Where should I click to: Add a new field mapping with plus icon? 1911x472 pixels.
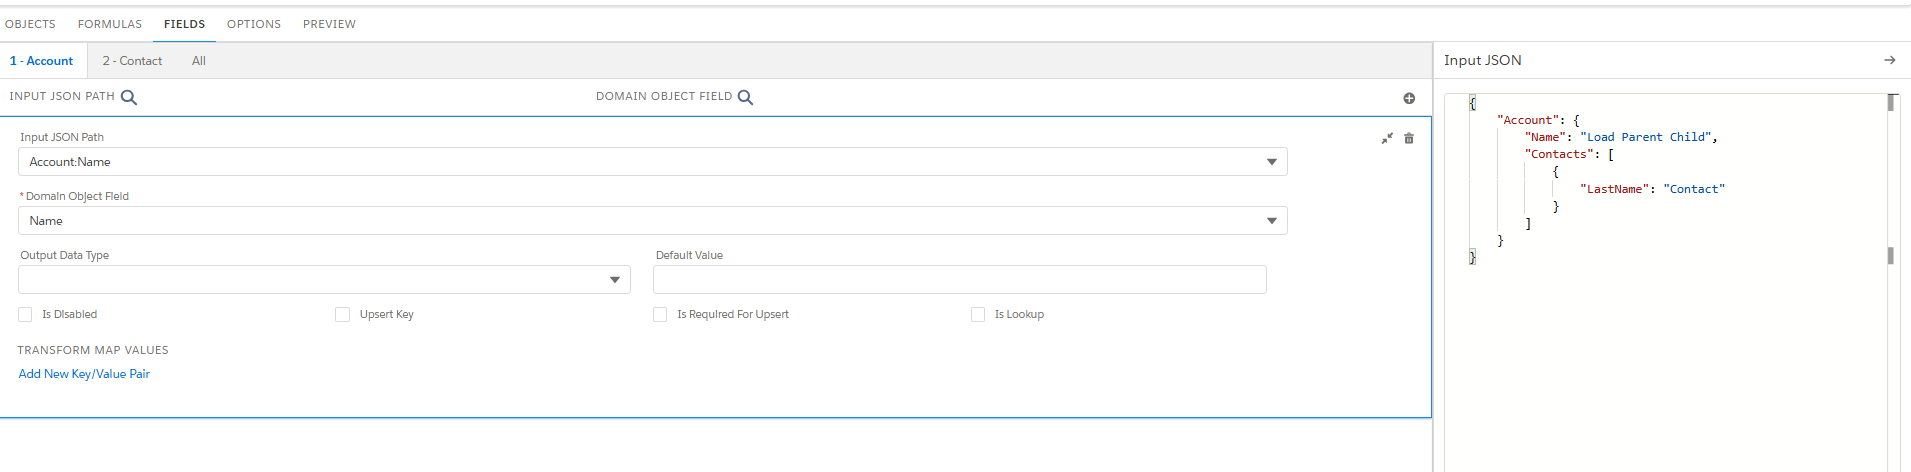click(1409, 98)
